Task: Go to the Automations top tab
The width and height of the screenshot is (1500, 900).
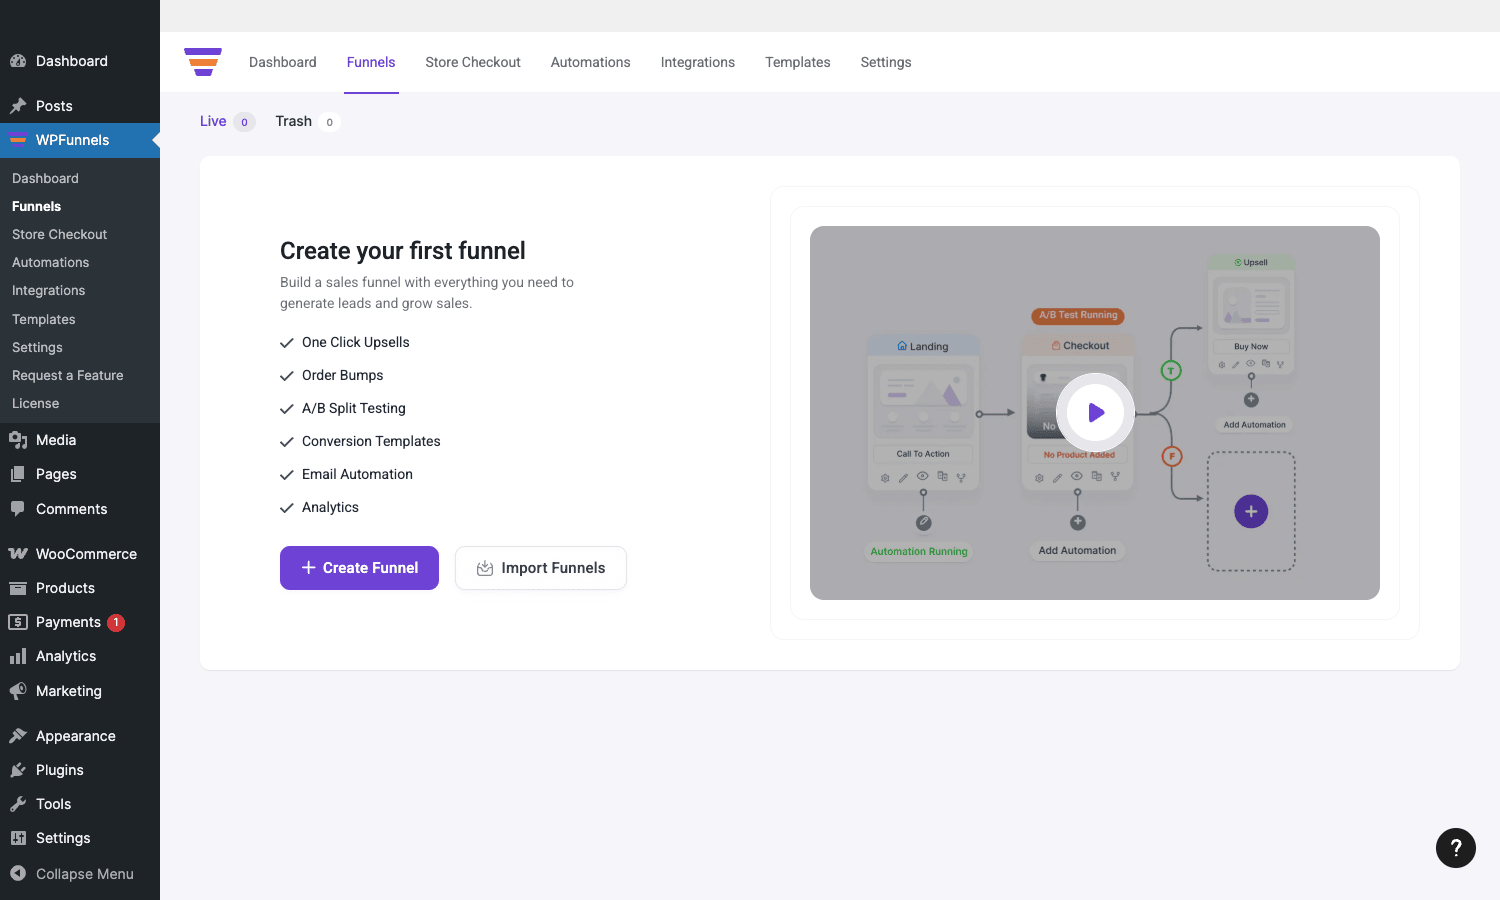Action: point(591,62)
